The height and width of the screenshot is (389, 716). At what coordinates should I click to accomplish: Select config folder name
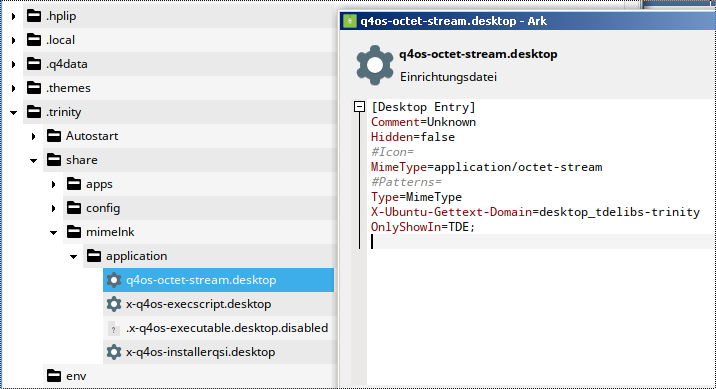coord(103,208)
